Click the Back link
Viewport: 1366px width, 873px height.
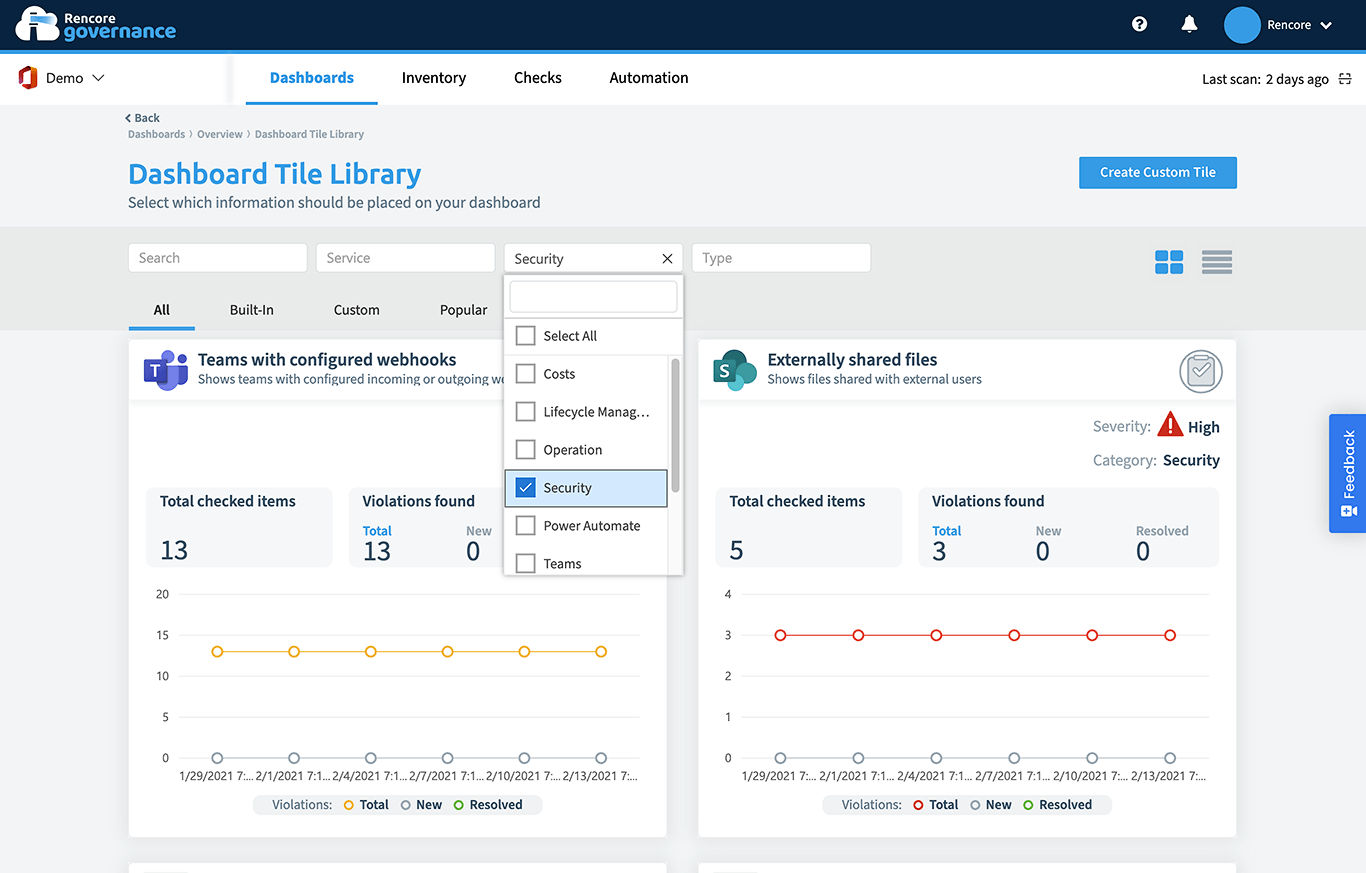pos(142,118)
